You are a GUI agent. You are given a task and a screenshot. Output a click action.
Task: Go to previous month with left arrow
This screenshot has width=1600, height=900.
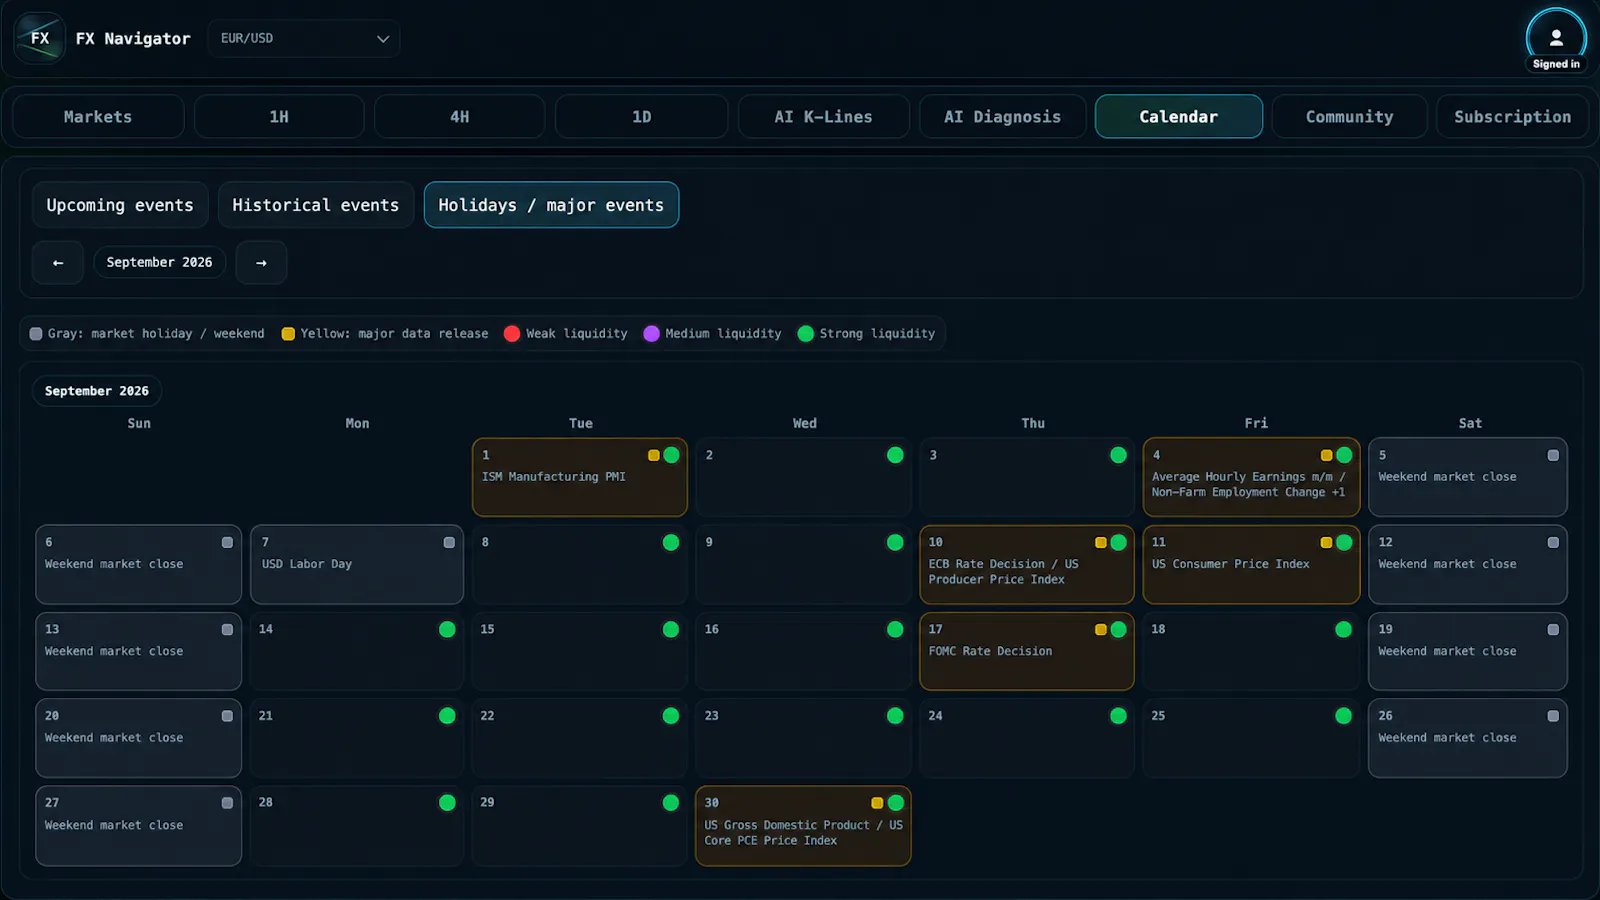coord(58,262)
